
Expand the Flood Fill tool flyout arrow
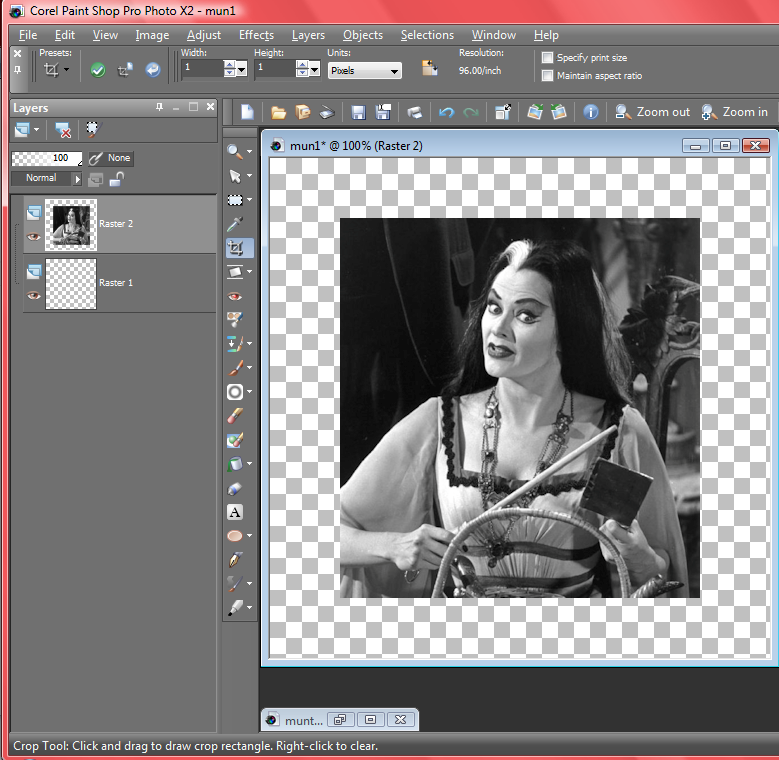(x=249, y=464)
